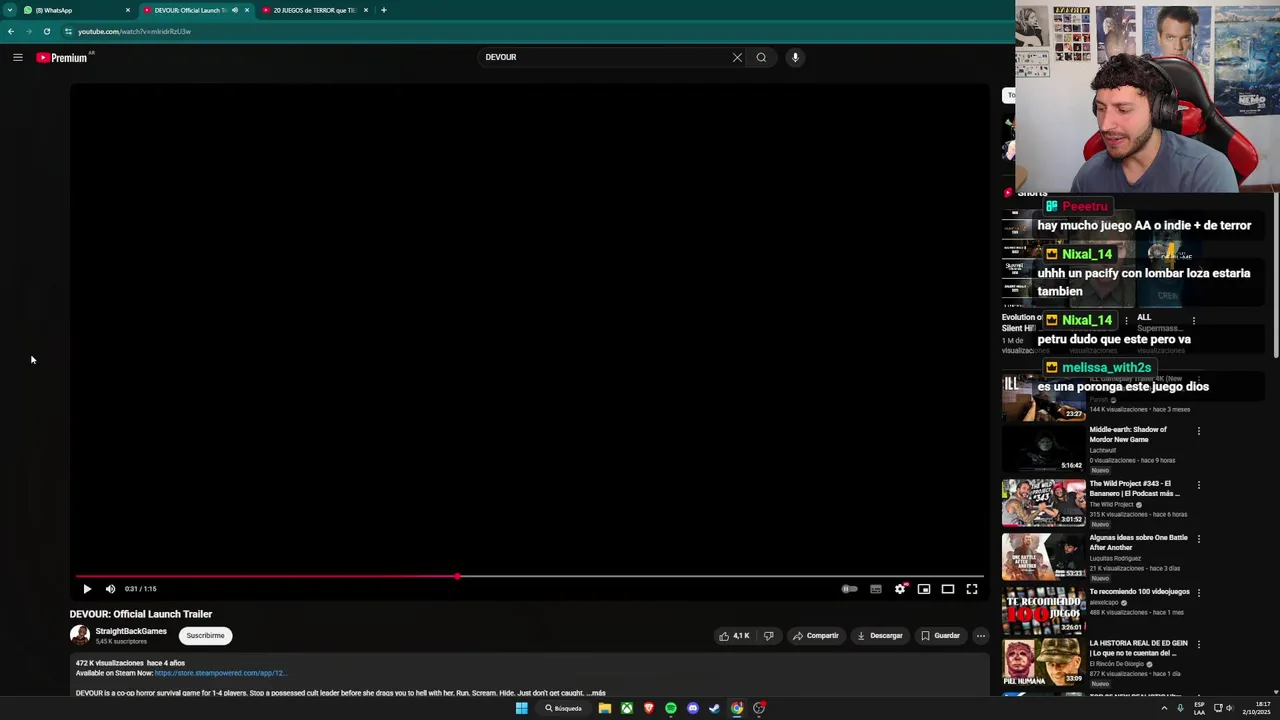This screenshot has width=1280, height=720.
Task: Subscribe with the Suscribirme button
Action: (x=205, y=635)
